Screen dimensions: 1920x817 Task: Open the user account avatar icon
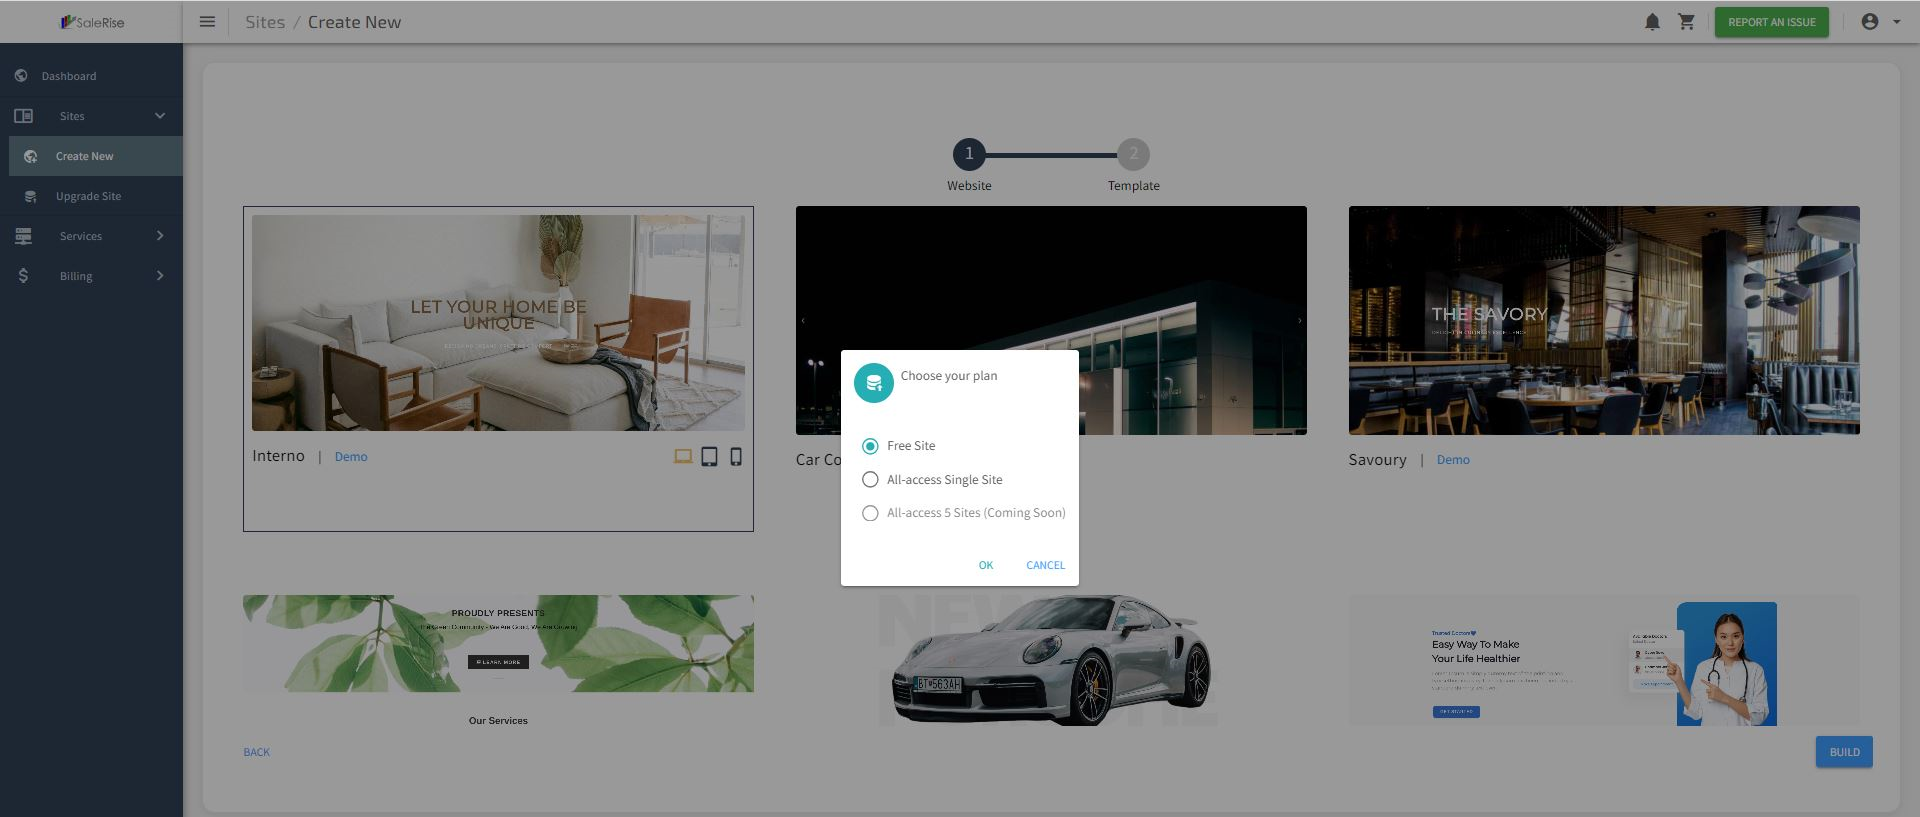coord(1869,22)
